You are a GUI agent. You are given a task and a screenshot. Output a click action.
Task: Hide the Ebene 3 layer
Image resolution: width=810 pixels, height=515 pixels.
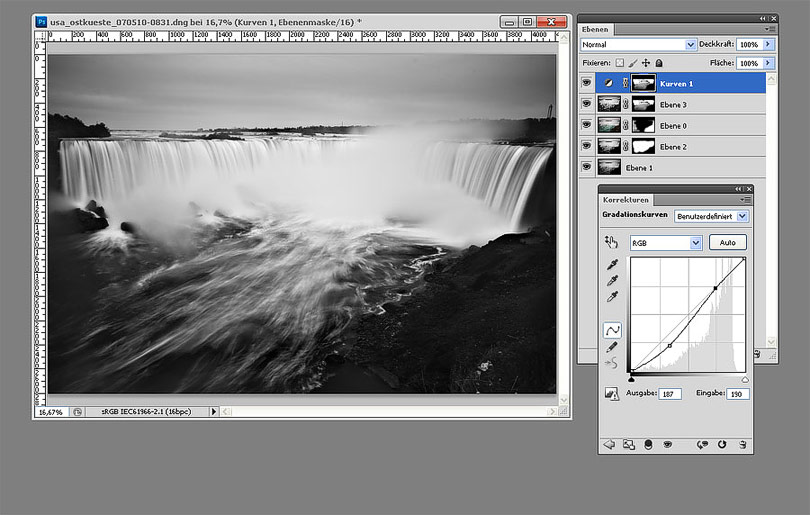click(586, 104)
